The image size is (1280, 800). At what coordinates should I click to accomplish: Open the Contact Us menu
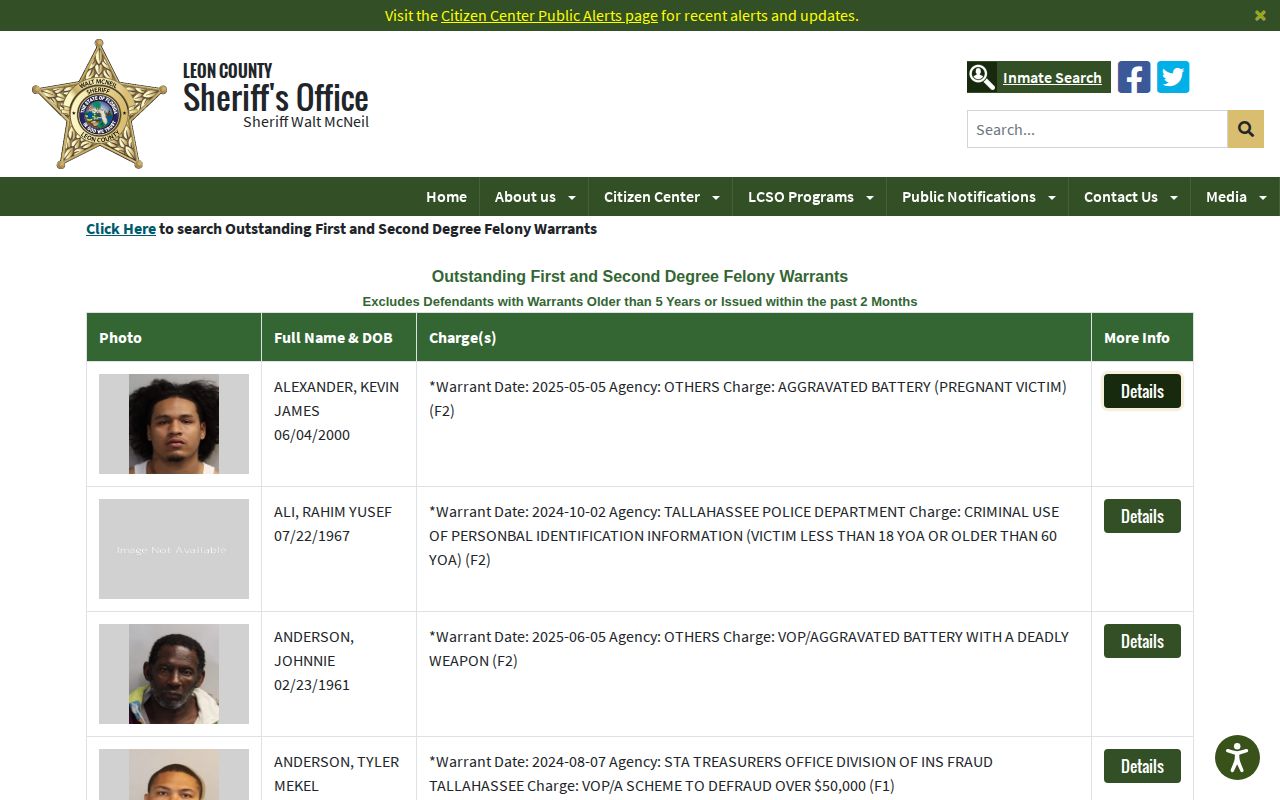(1121, 197)
